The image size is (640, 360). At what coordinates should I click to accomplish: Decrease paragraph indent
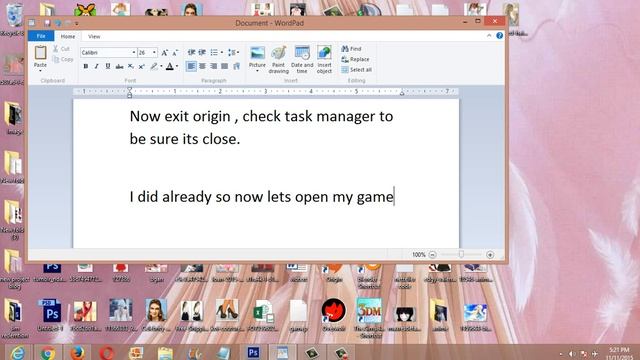[x=191, y=52]
